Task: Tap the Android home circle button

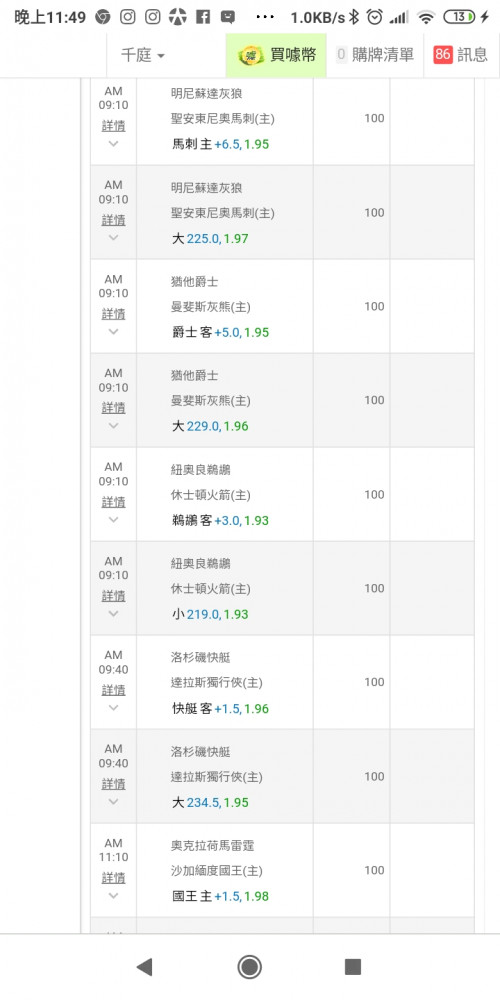Action: pyautogui.click(x=249, y=967)
